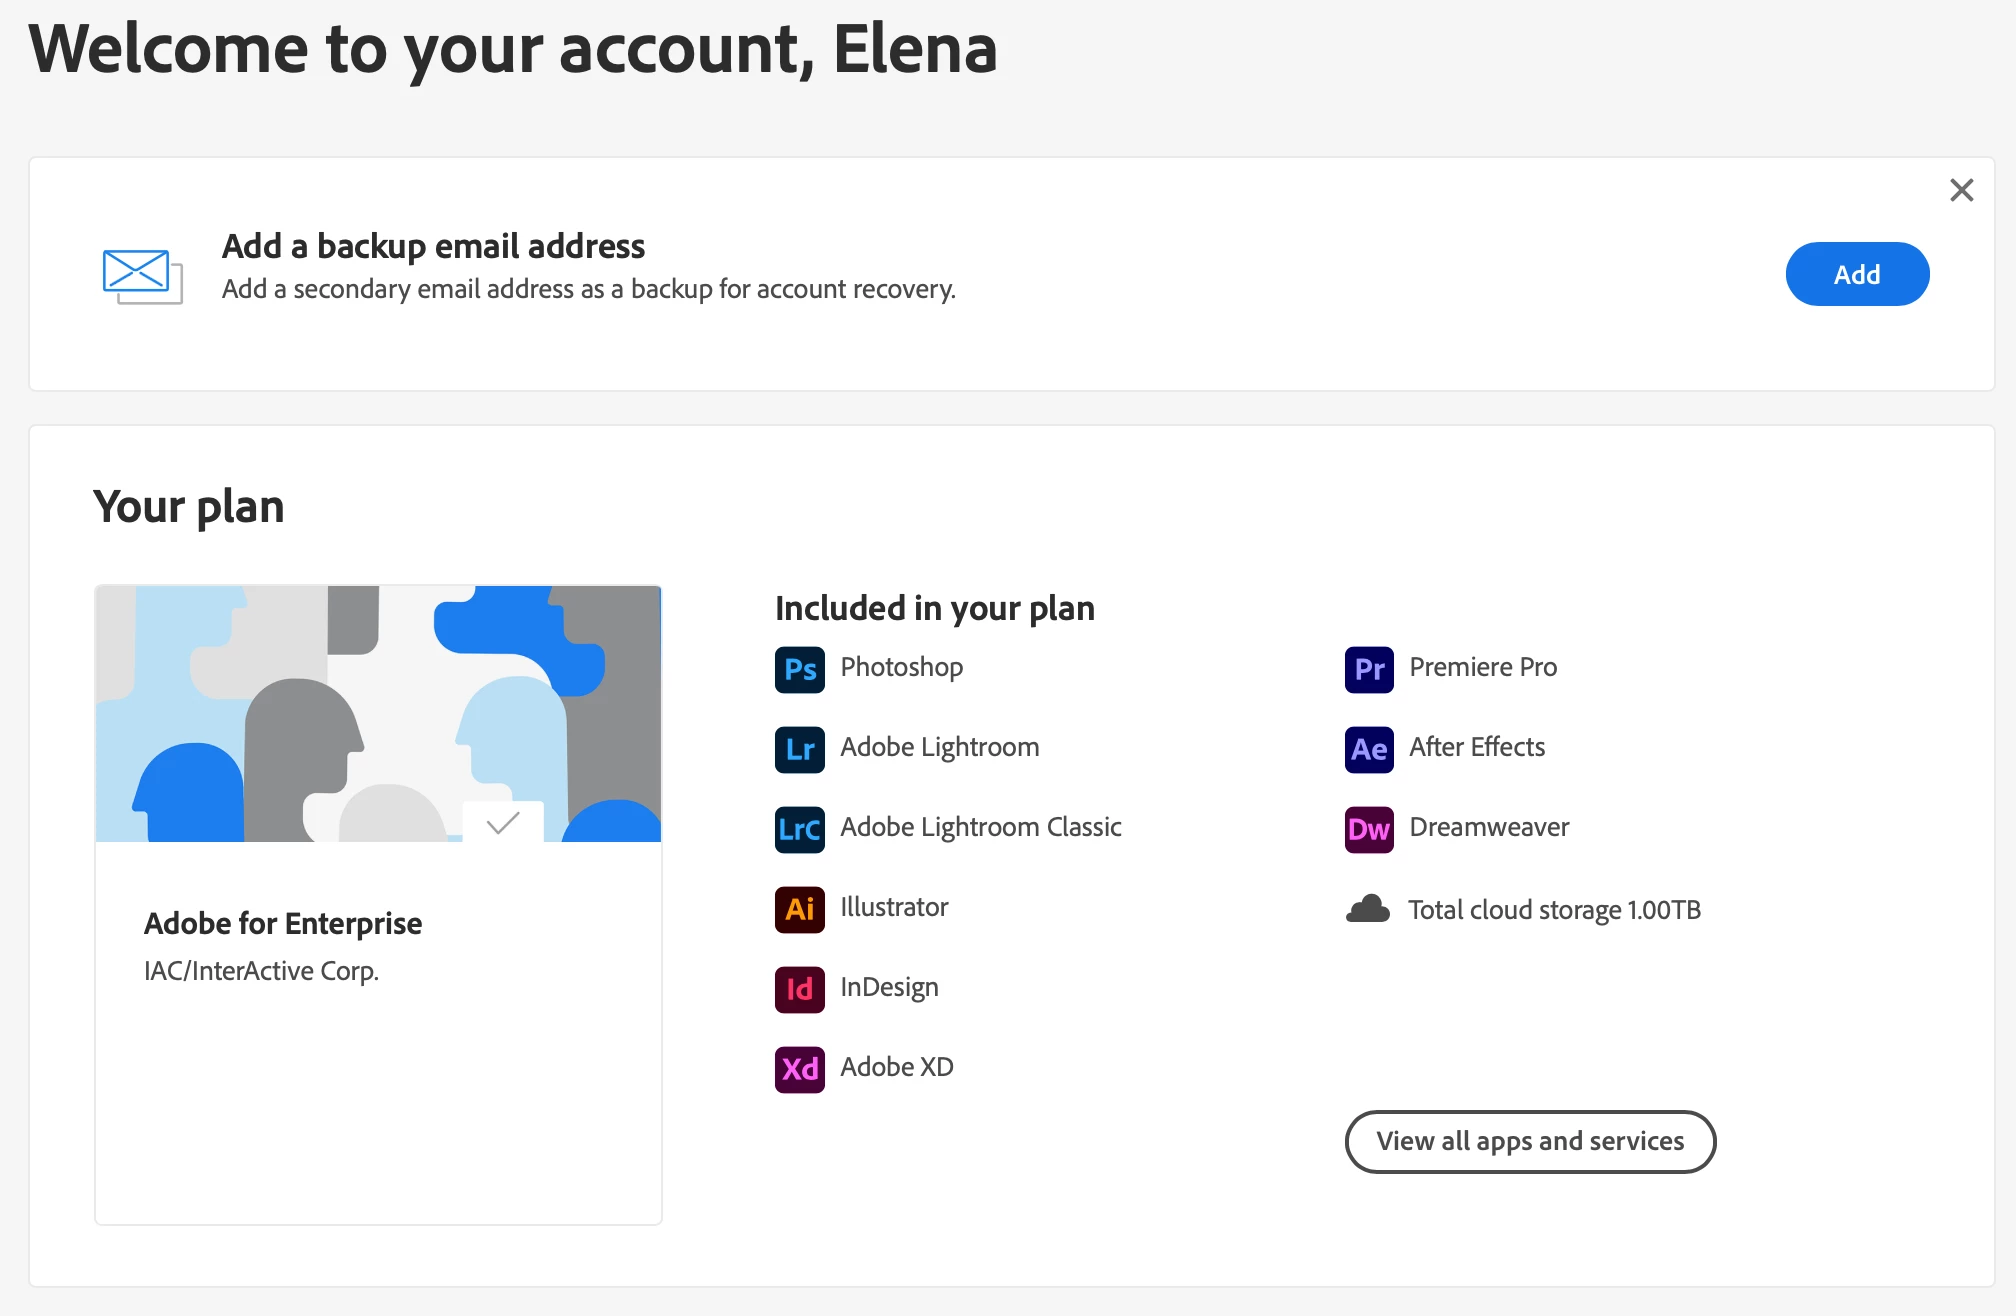Click the cloud storage icon

click(x=1368, y=909)
